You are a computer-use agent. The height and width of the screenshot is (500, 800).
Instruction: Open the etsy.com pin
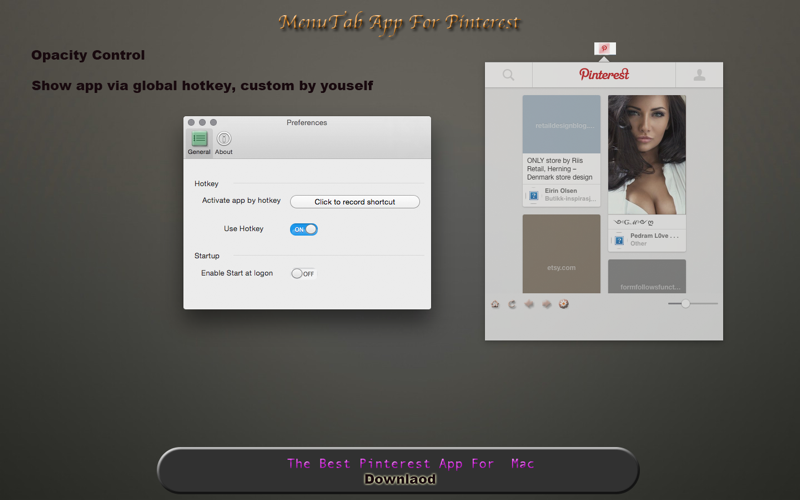(561, 254)
